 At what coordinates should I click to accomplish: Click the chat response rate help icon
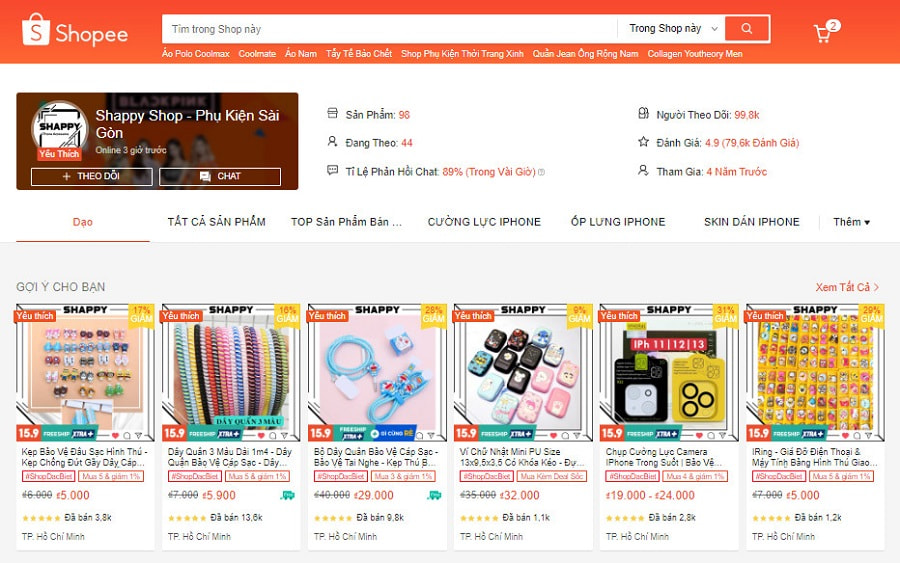coord(541,172)
